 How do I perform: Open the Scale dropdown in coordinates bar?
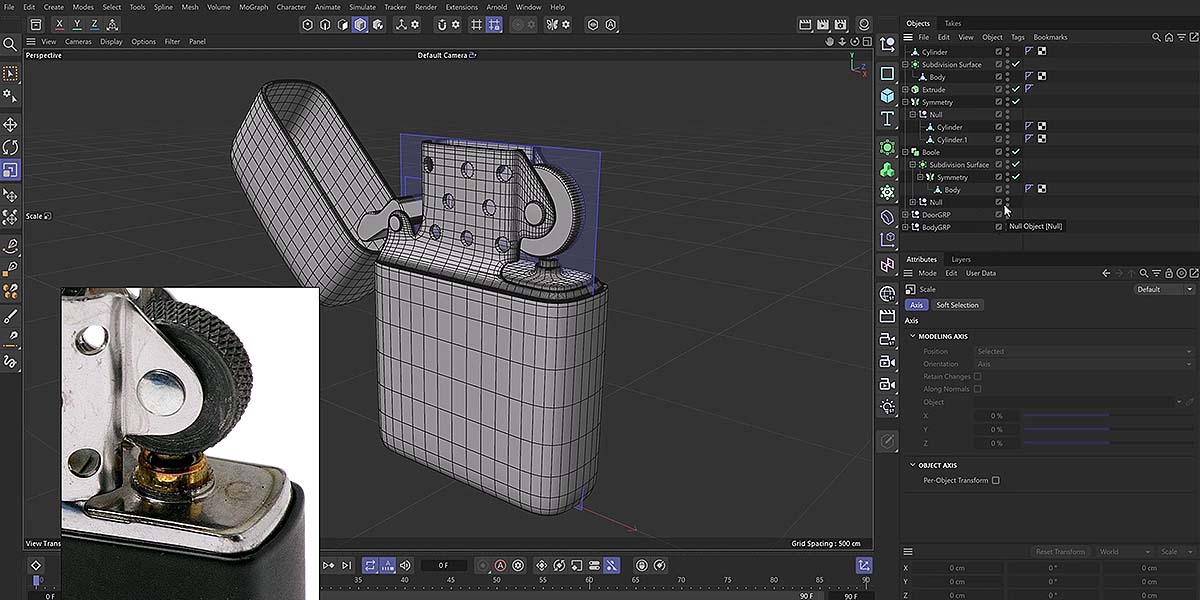[1176, 552]
